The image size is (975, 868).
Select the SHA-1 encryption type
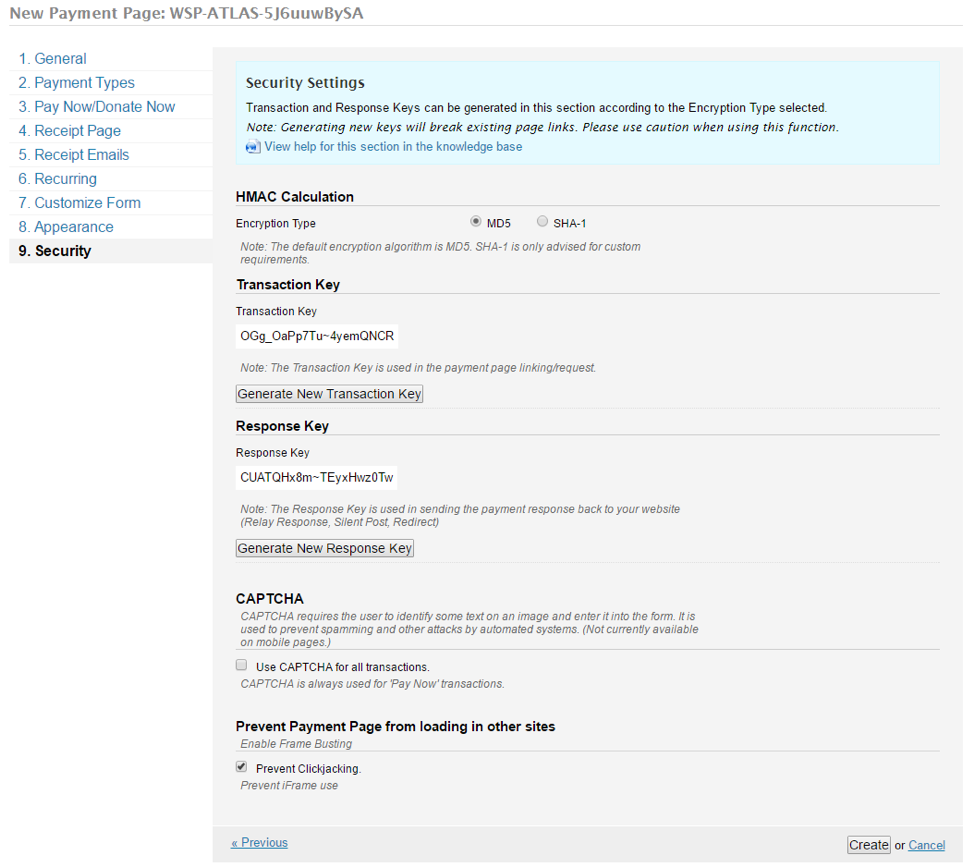point(541,221)
